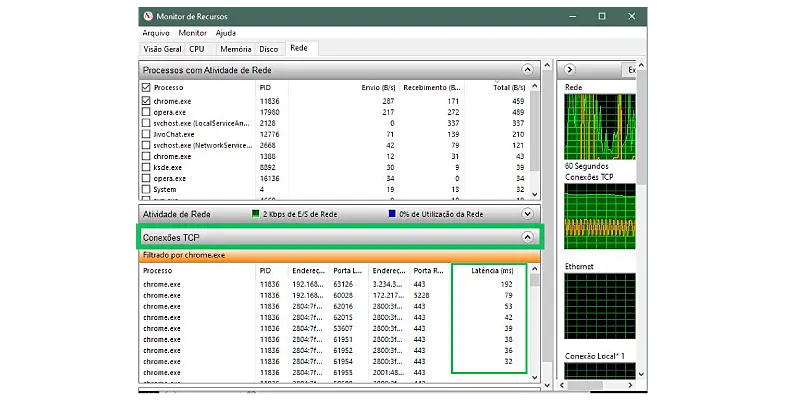Check the ksde.exe checkbox
Viewport: 800px width, 400px height.
click(x=146, y=167)
